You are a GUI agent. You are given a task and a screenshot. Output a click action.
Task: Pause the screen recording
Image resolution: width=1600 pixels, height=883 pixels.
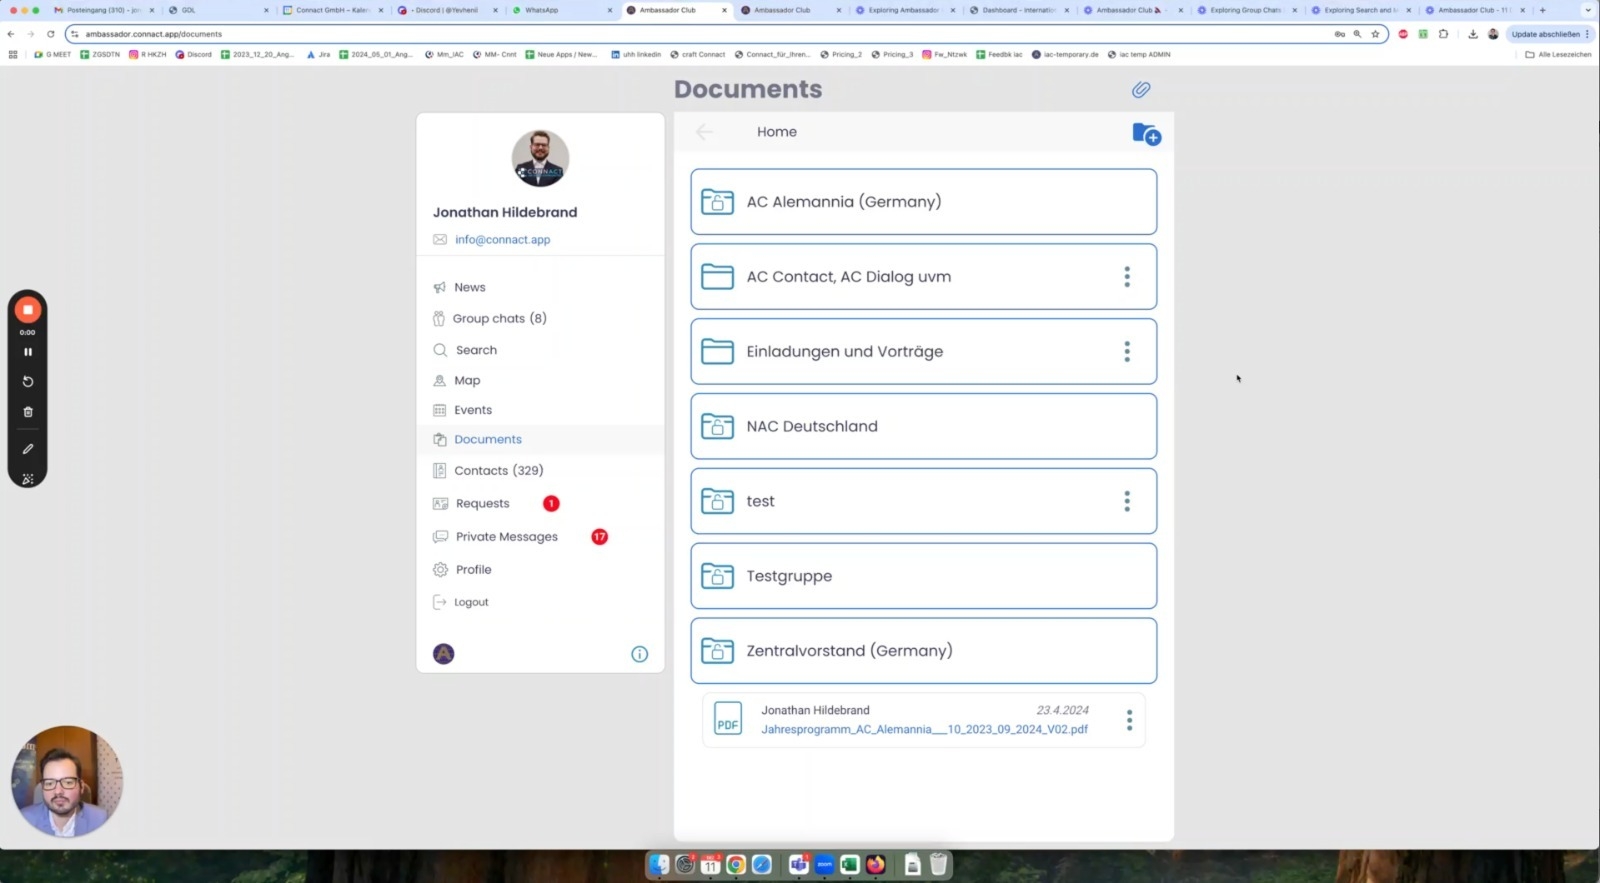point(28,352)
